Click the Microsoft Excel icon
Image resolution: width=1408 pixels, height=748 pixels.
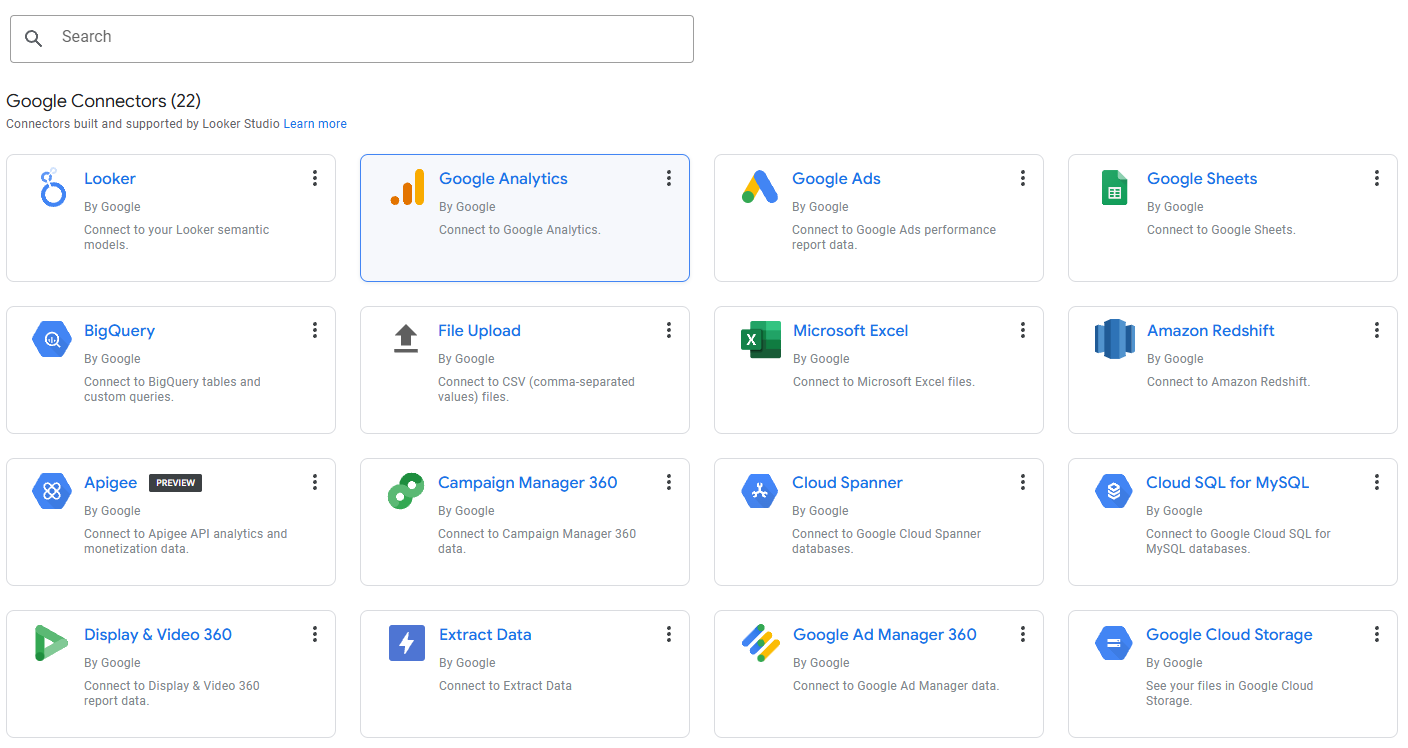pyautogui.click(x=761, y=339)
